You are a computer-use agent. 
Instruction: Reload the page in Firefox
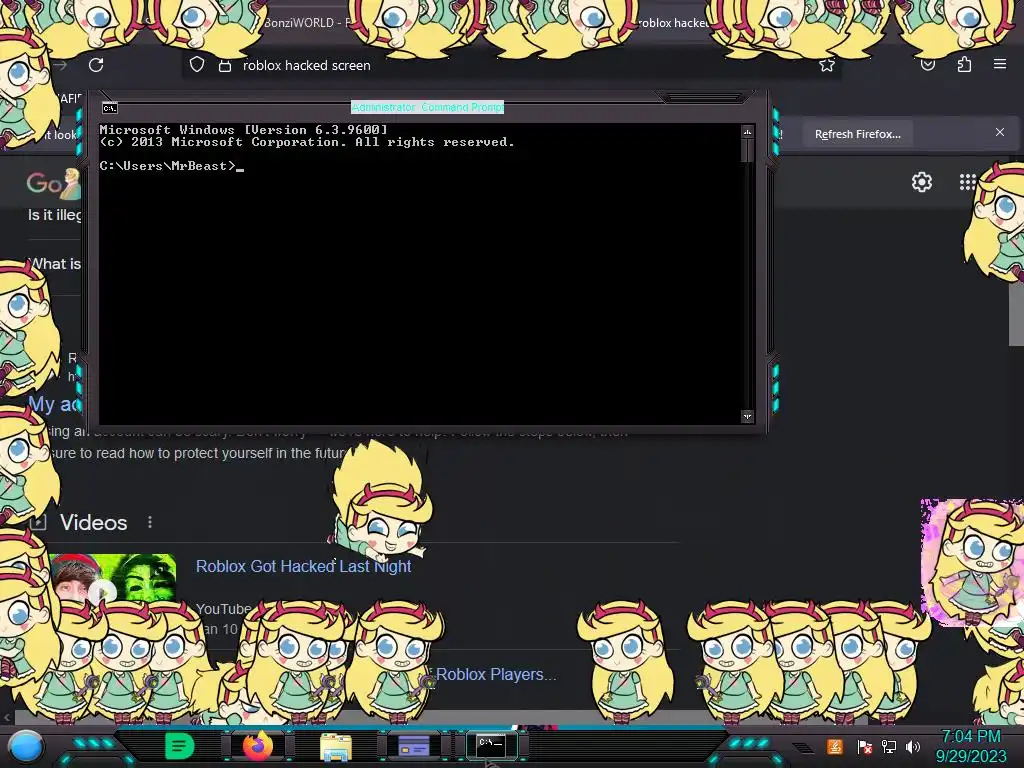[96, 65]
